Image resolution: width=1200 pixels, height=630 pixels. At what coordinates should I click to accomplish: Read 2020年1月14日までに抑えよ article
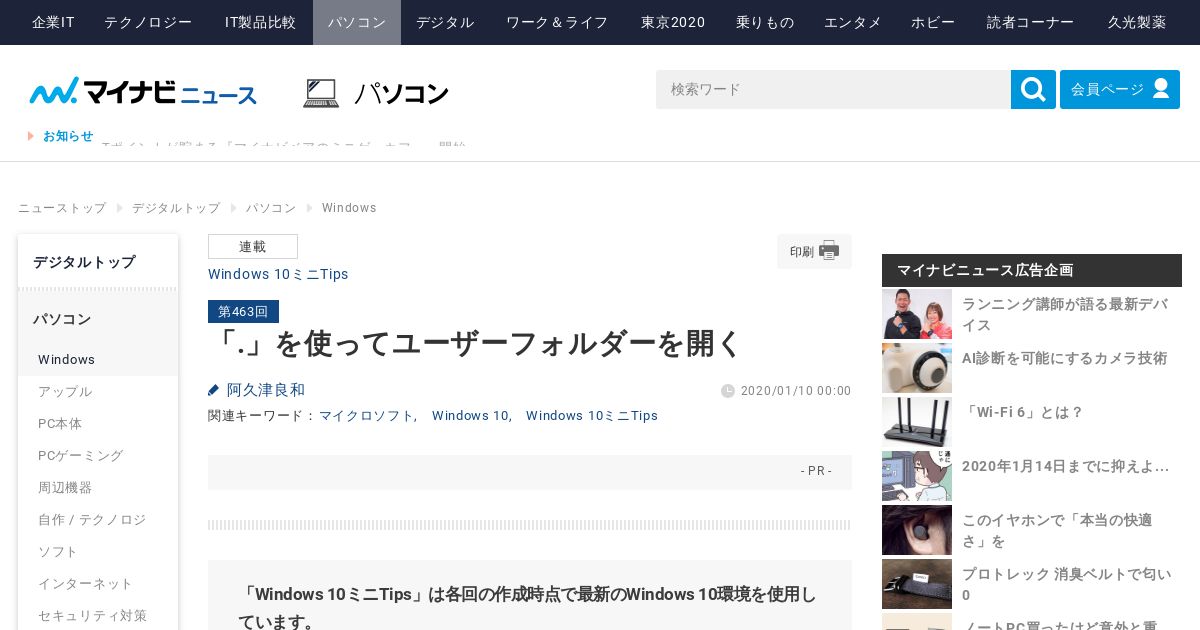(1065, 466)
